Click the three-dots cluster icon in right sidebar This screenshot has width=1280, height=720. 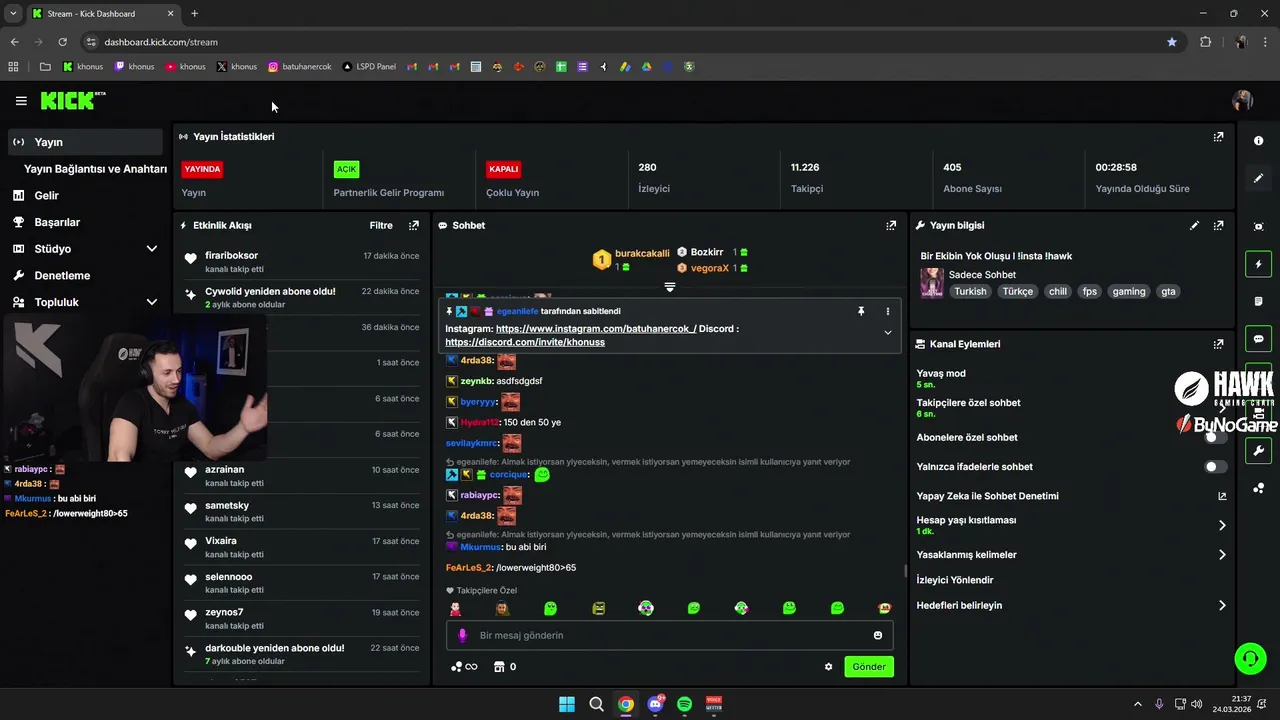(1258, 488)
